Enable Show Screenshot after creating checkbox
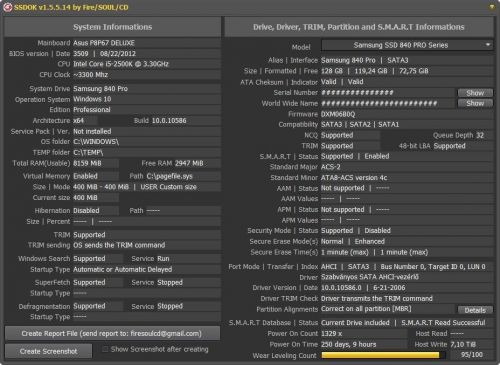 [x=105, y=349]
